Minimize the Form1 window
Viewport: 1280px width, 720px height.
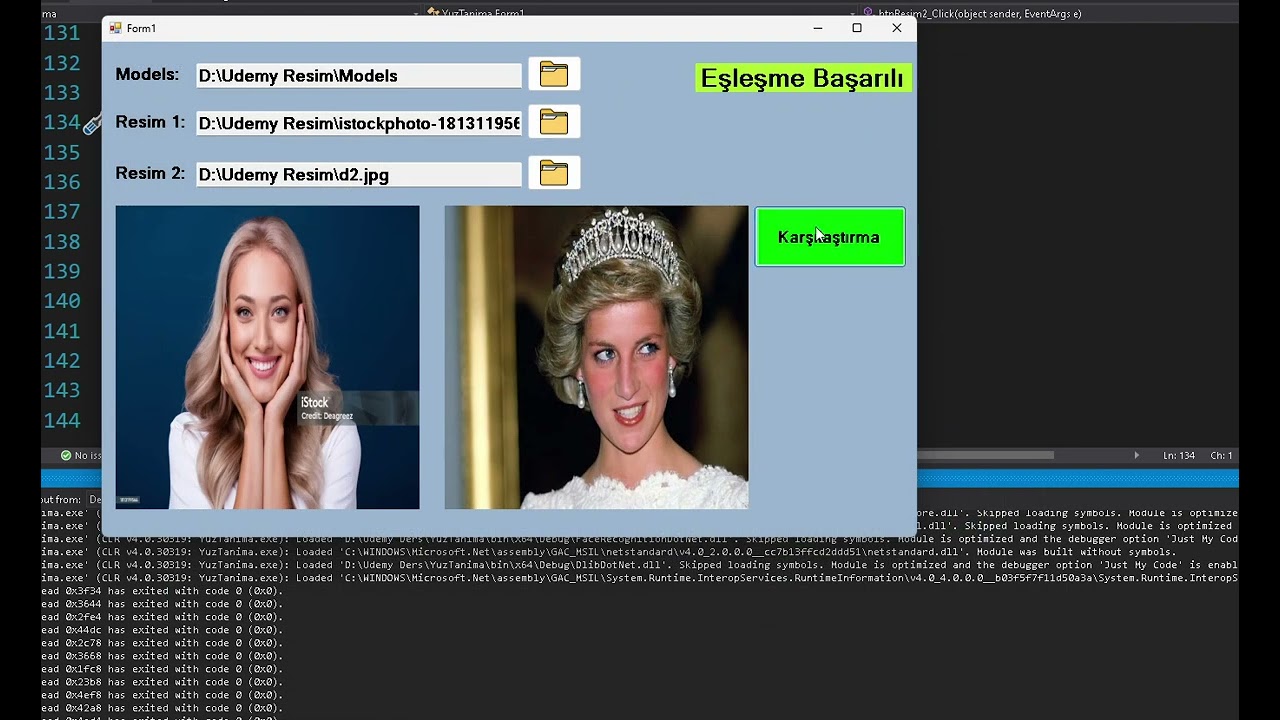coord(818,28)
